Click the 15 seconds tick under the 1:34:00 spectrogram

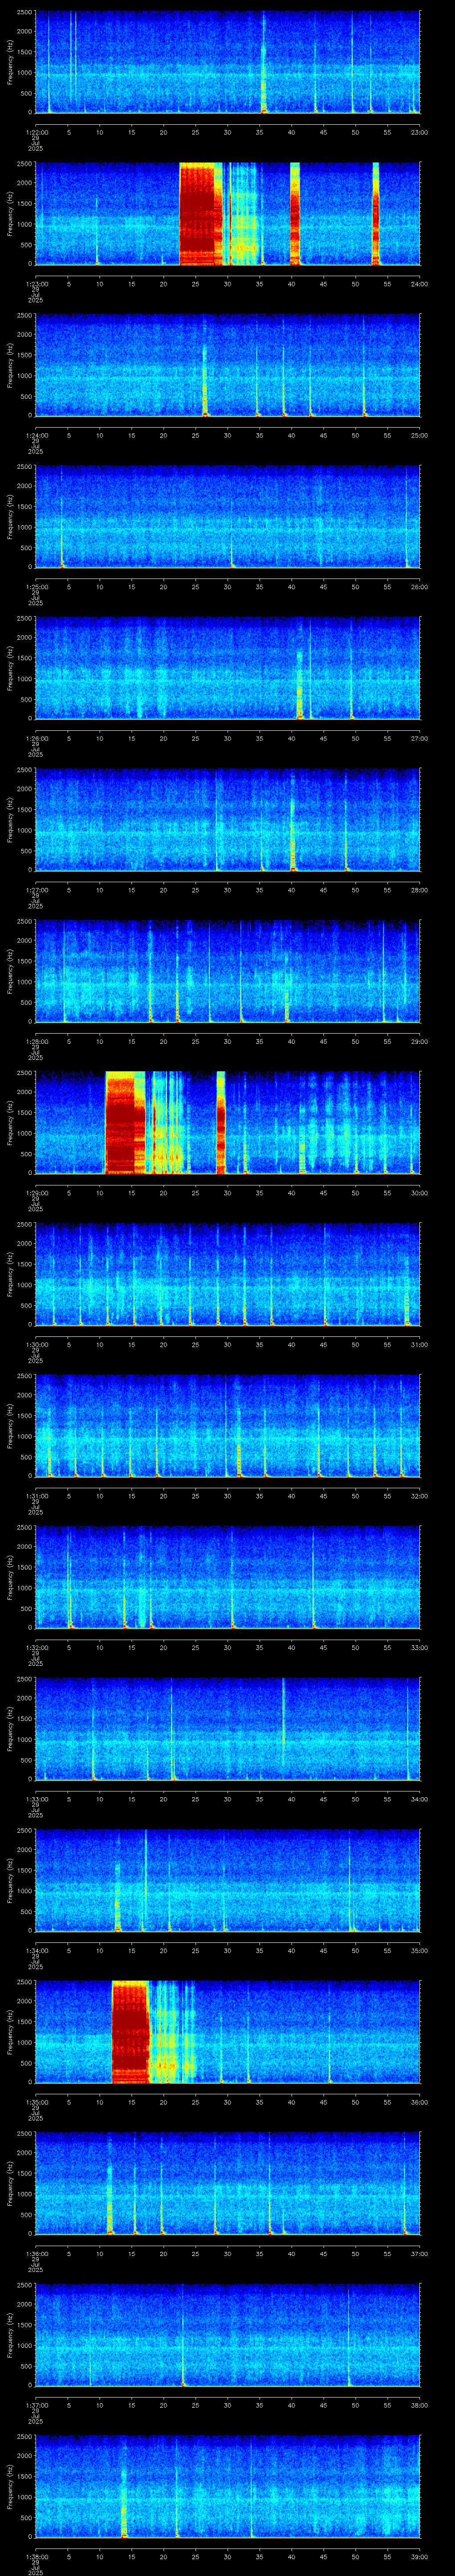tap(131, 1950)
